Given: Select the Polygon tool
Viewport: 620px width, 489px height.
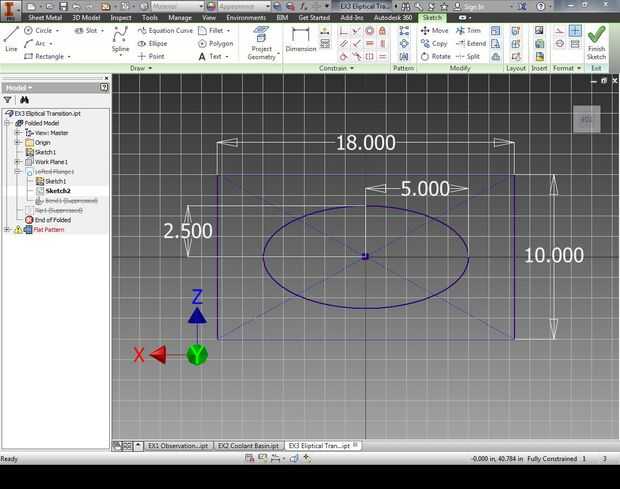Looking at the screenshot, I should pyautogui.click(x=215, y=43).
